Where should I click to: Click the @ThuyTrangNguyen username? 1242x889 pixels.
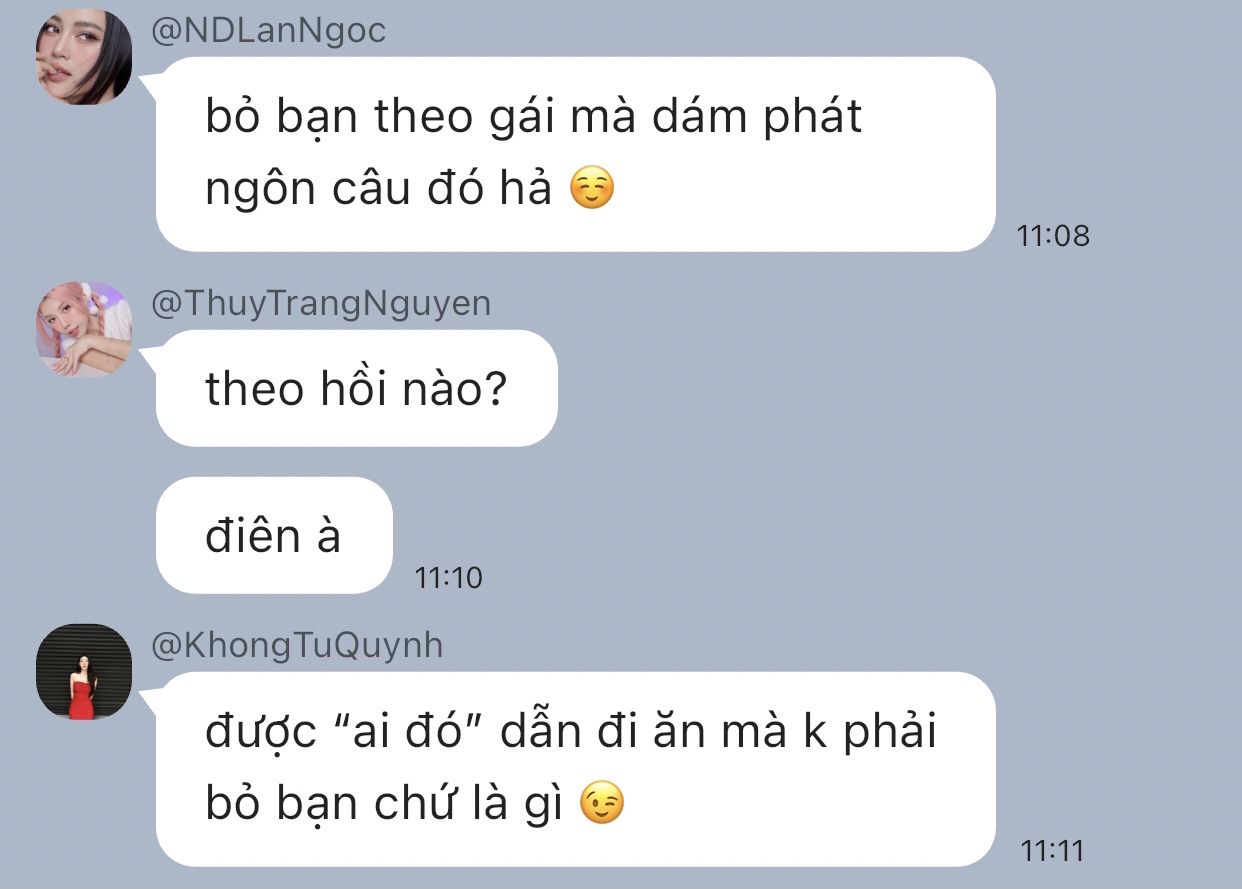pos(321,303)
